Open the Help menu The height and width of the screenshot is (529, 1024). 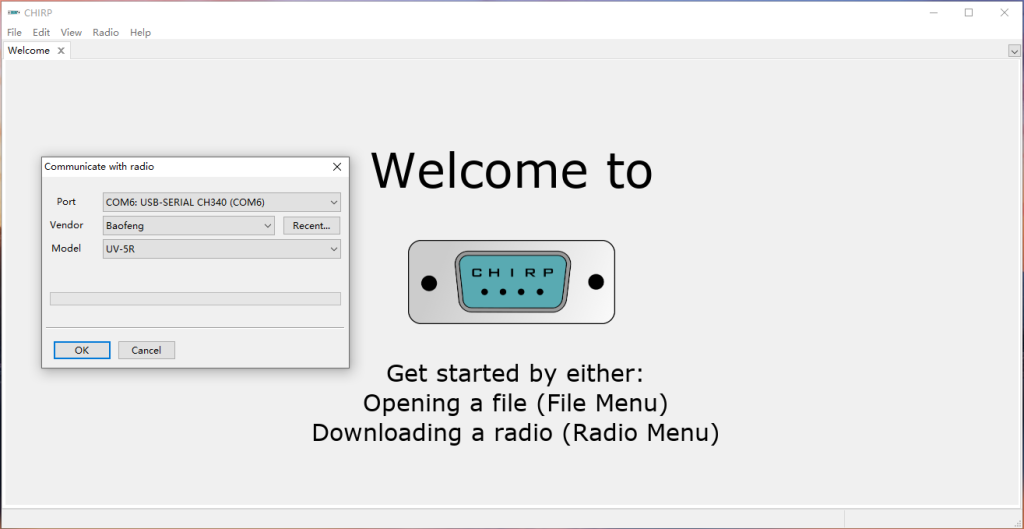140,32
